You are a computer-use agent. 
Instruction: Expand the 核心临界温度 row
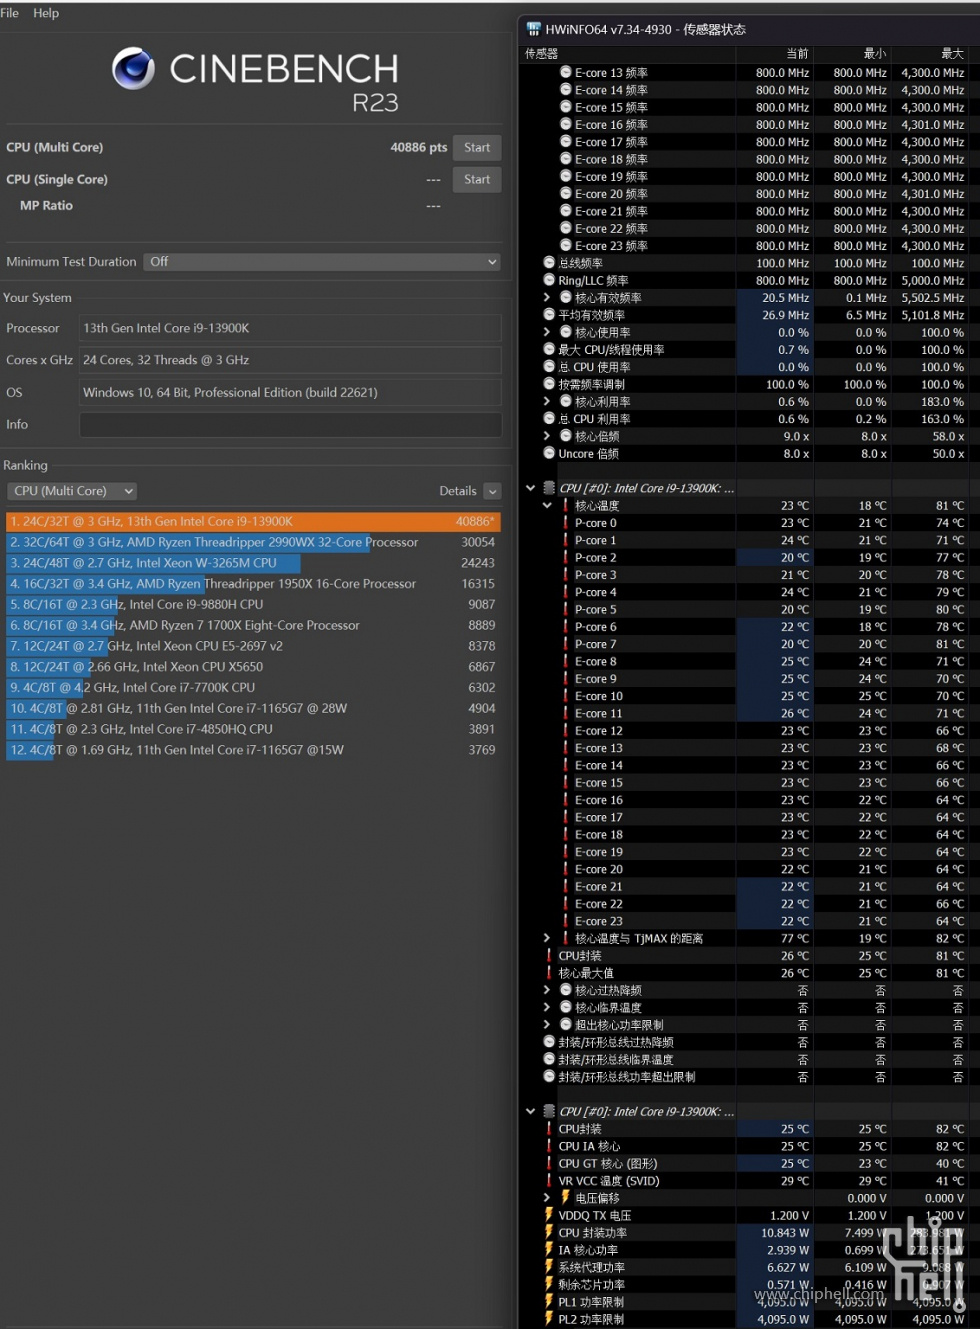click(547, 1008)
